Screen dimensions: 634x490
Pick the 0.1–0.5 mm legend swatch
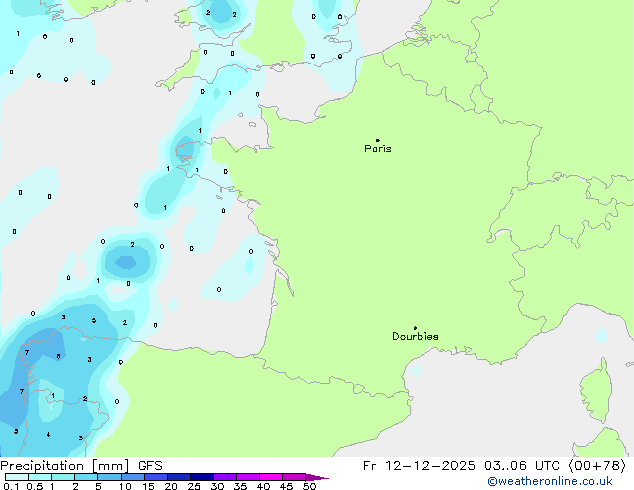pyautogui.click(x=17, y=477)
